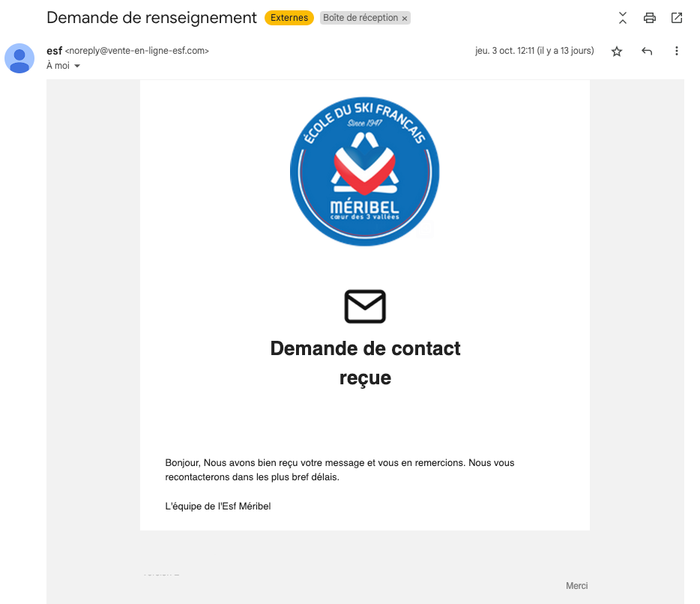Click the 'Demande de renseignement' subject title
Screen dimensions: 700x604
pos(152,18)
